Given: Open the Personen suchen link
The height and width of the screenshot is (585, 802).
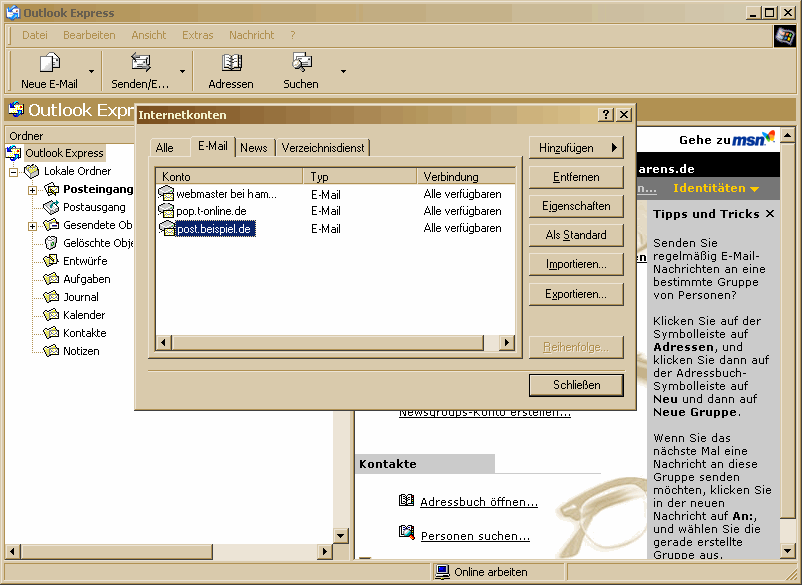Looking at the screenshot, I should (475, 536).
